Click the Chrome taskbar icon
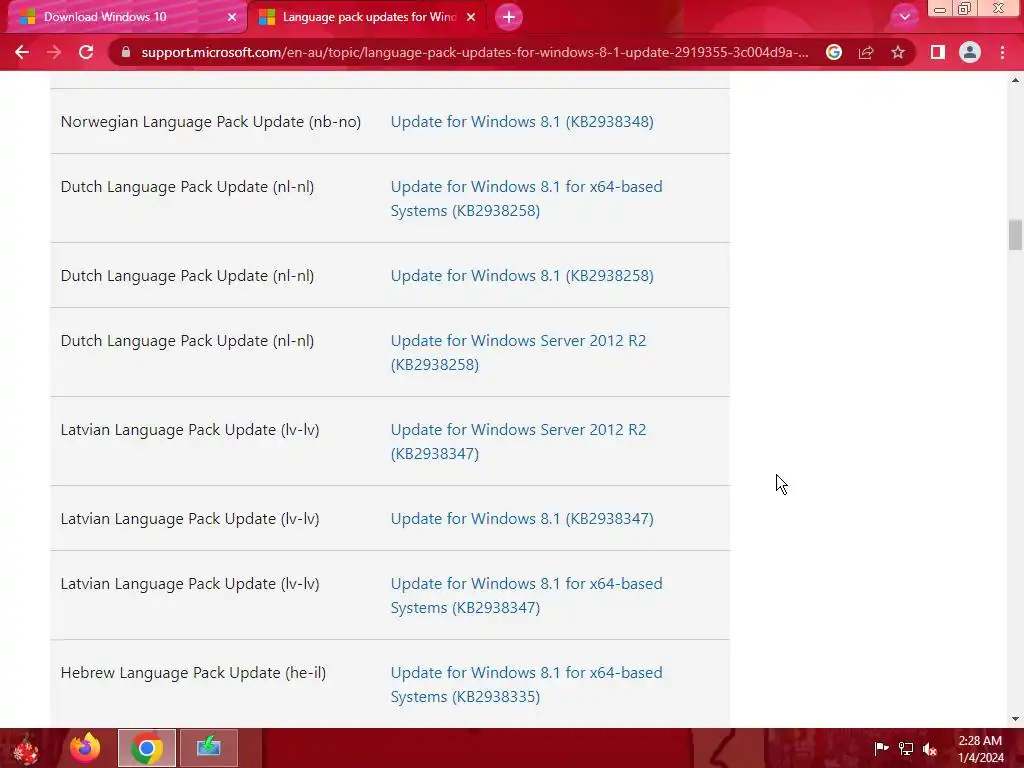 point(147,748)
